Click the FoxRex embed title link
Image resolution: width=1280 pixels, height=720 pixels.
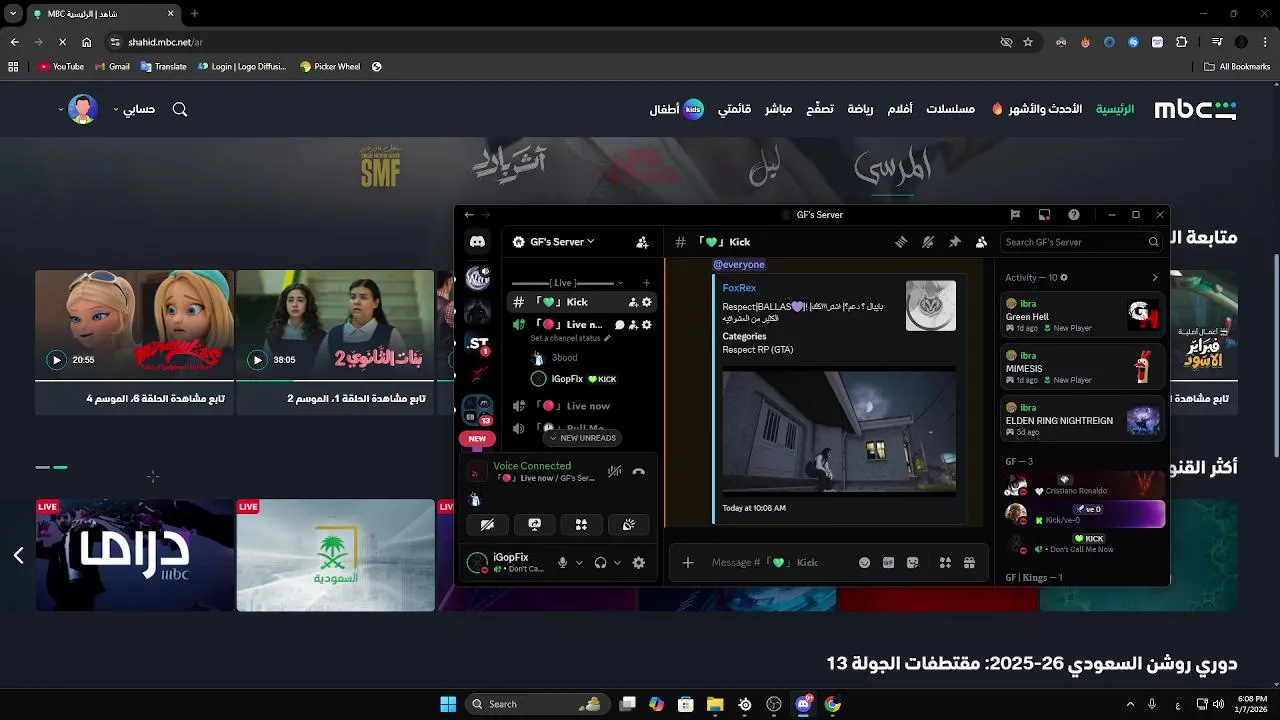click(739, 288)
